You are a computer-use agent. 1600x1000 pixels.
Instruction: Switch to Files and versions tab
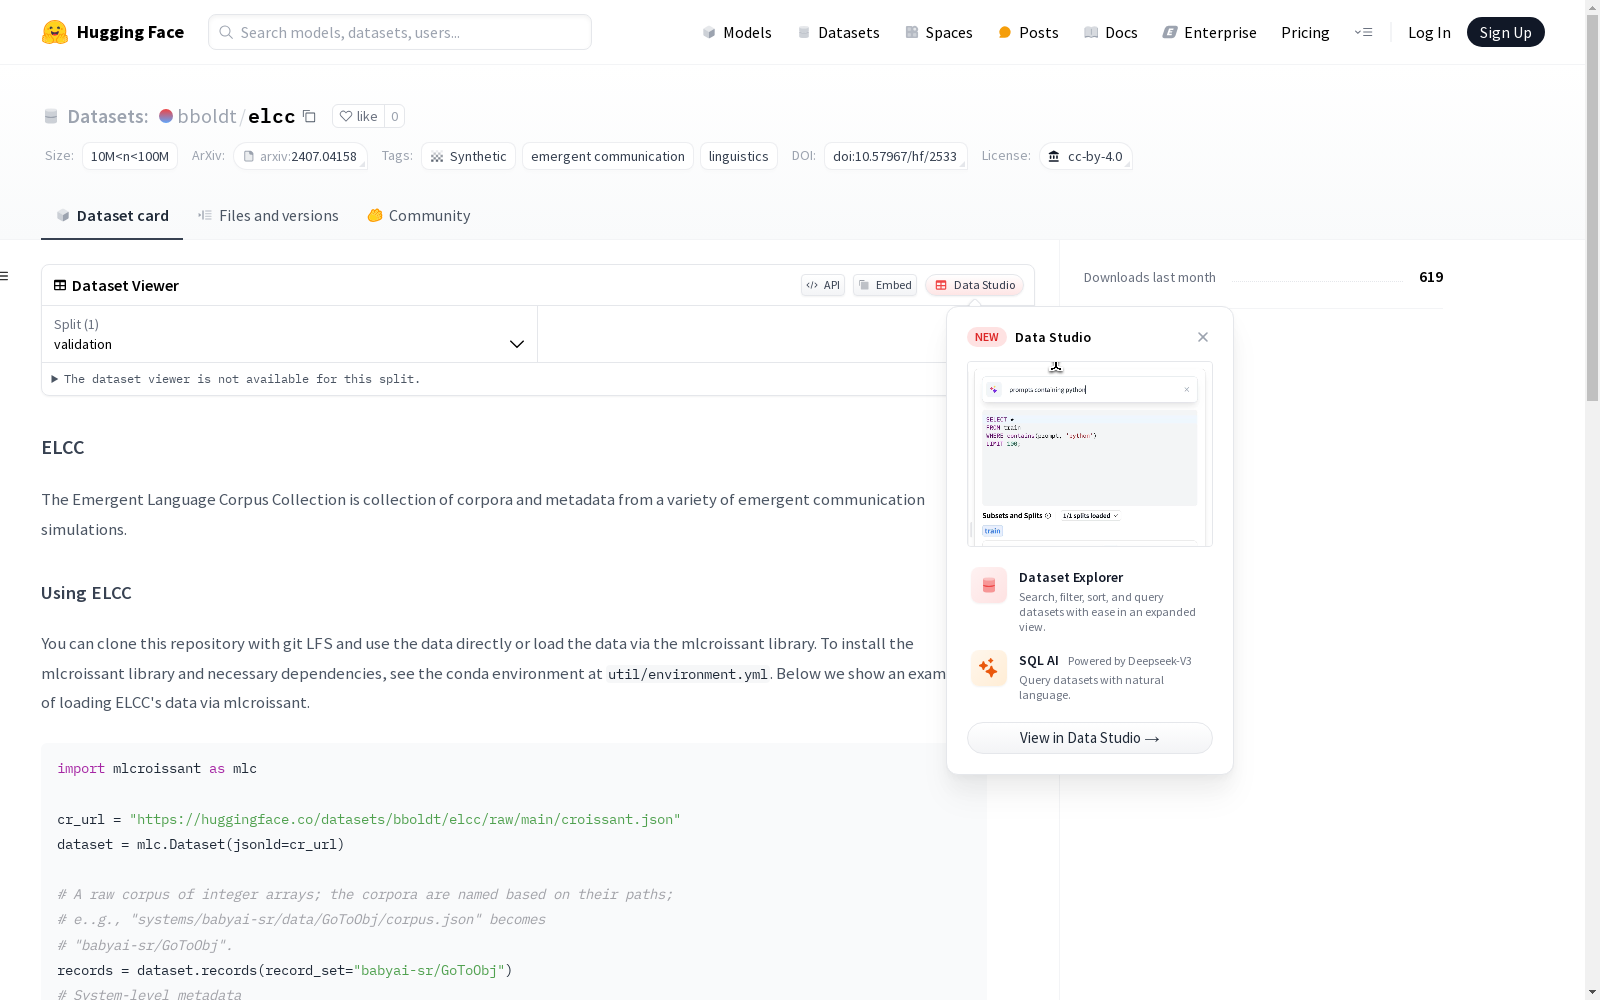click(x=268, y=216)
